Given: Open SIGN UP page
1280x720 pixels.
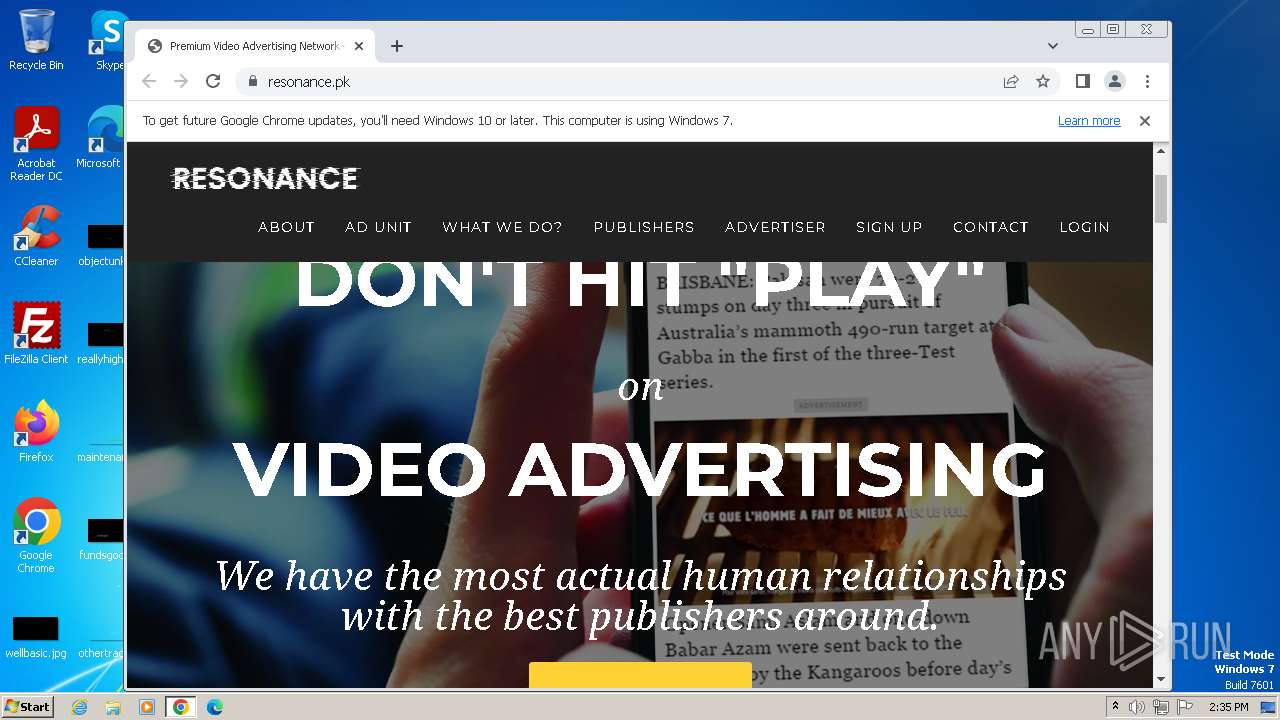Looking at the screenshot, I should click(x=890, y=227).
